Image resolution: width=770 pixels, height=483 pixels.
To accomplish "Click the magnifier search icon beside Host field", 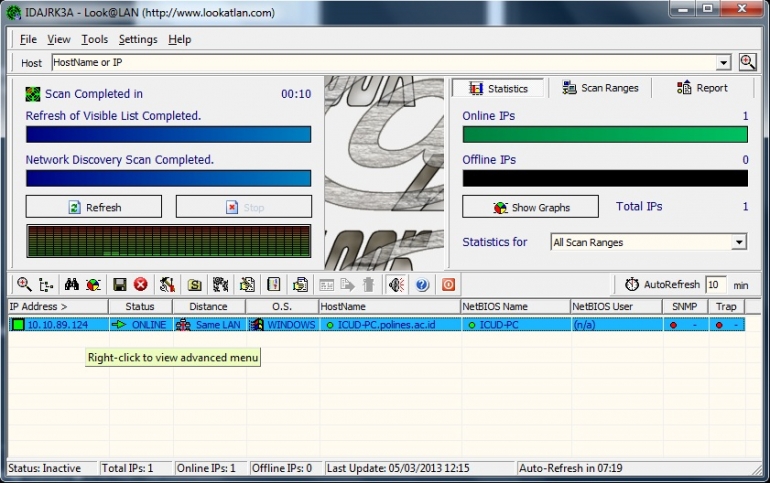I will coord(747,62).
